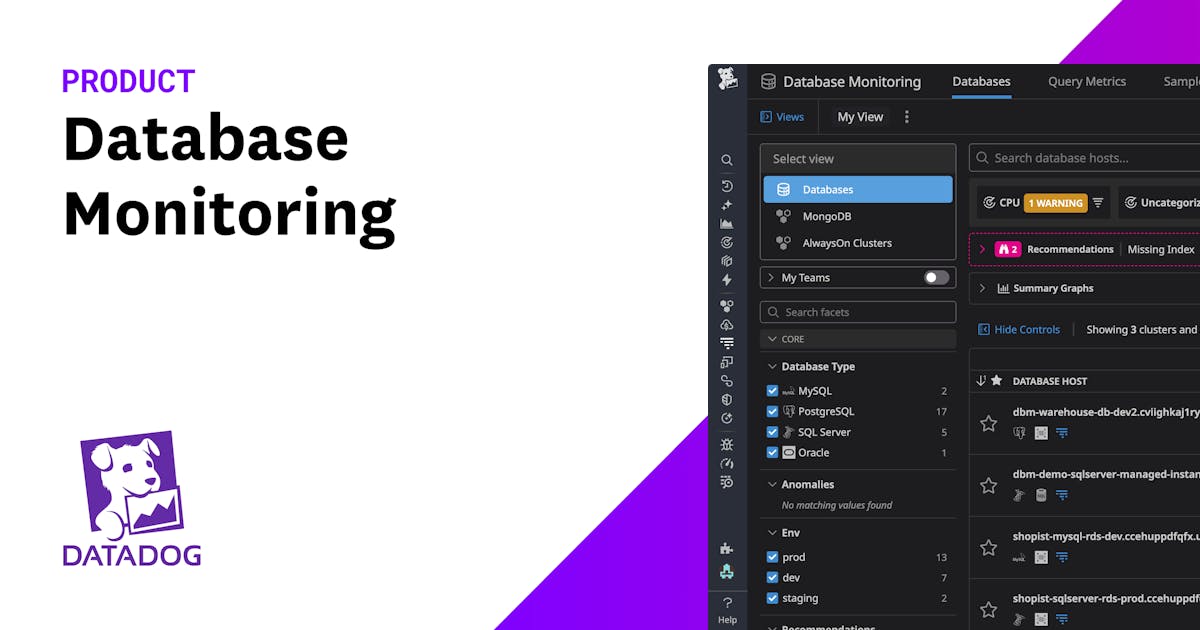Open the speedometer gauge icon in the nav bar
The image size is (1200, 630).
point(727,463)
